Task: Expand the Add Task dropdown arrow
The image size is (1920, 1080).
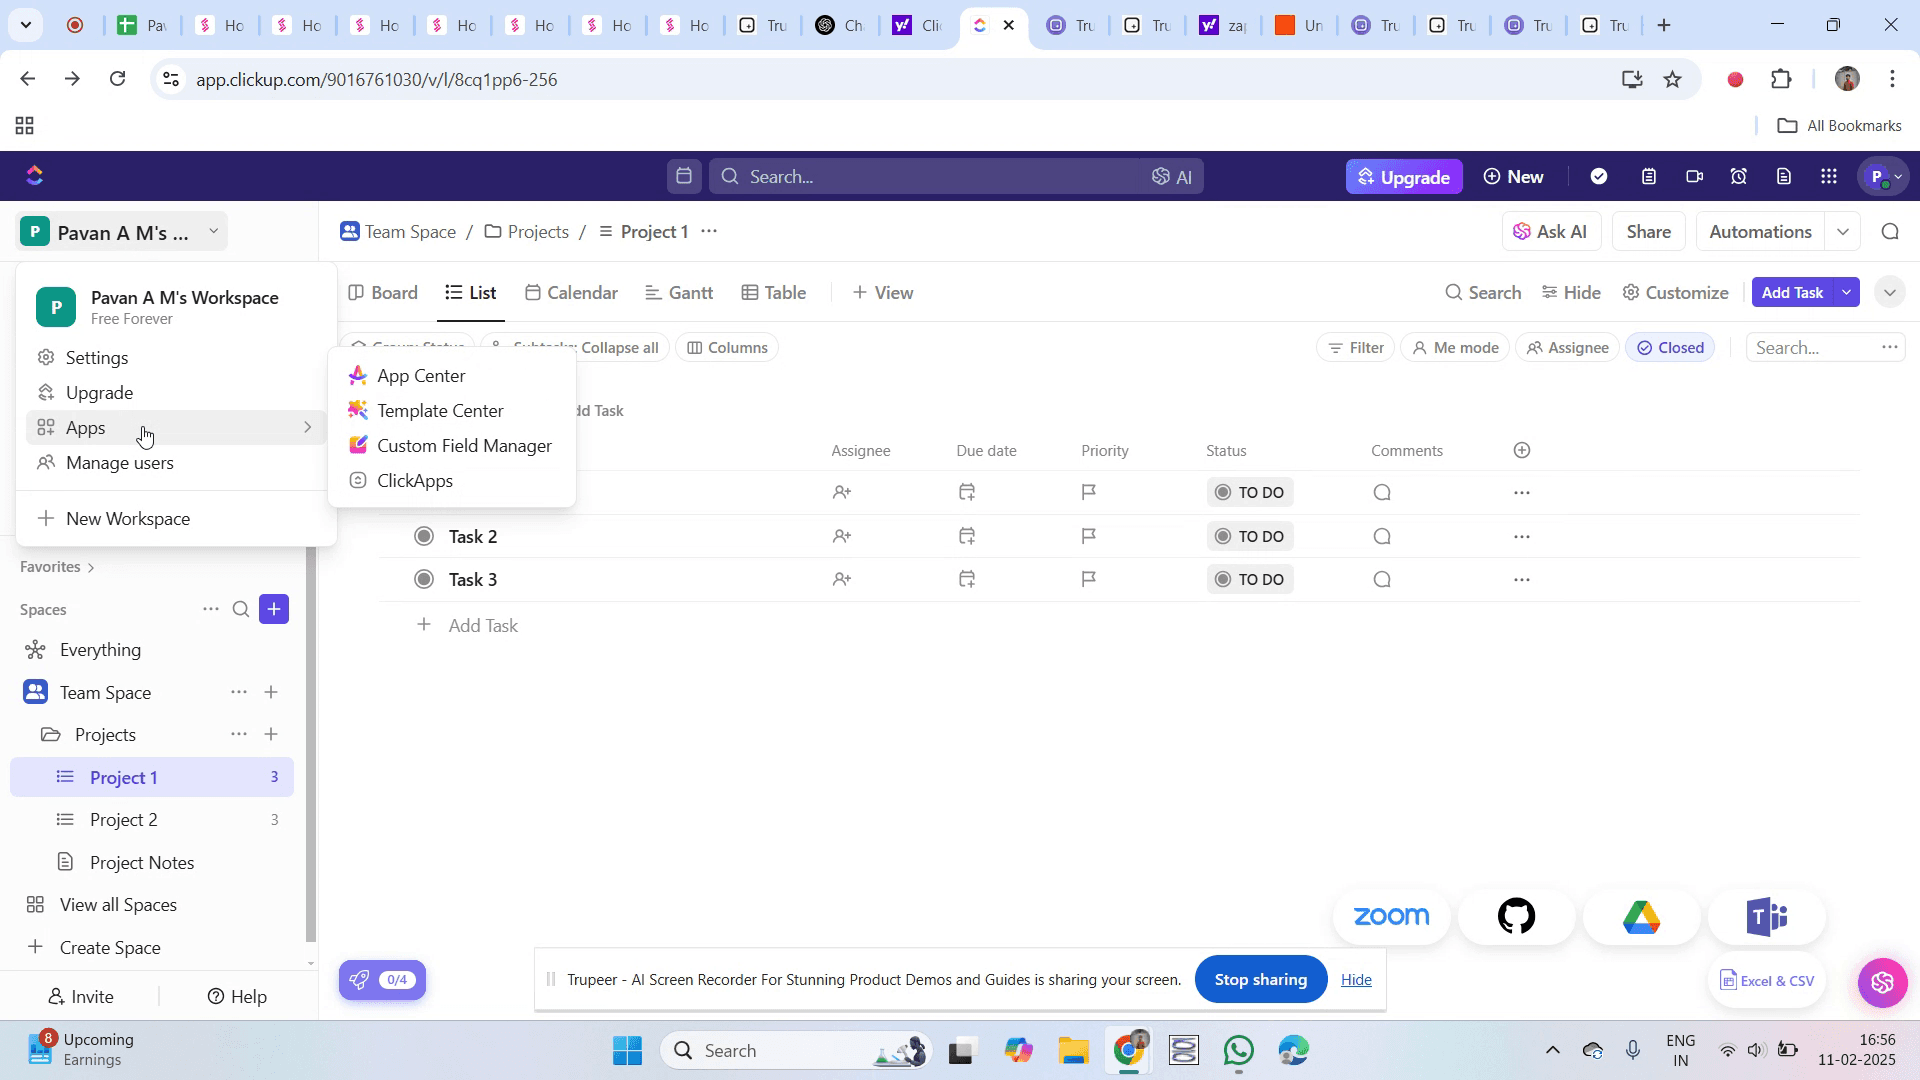Action: 1847,292
